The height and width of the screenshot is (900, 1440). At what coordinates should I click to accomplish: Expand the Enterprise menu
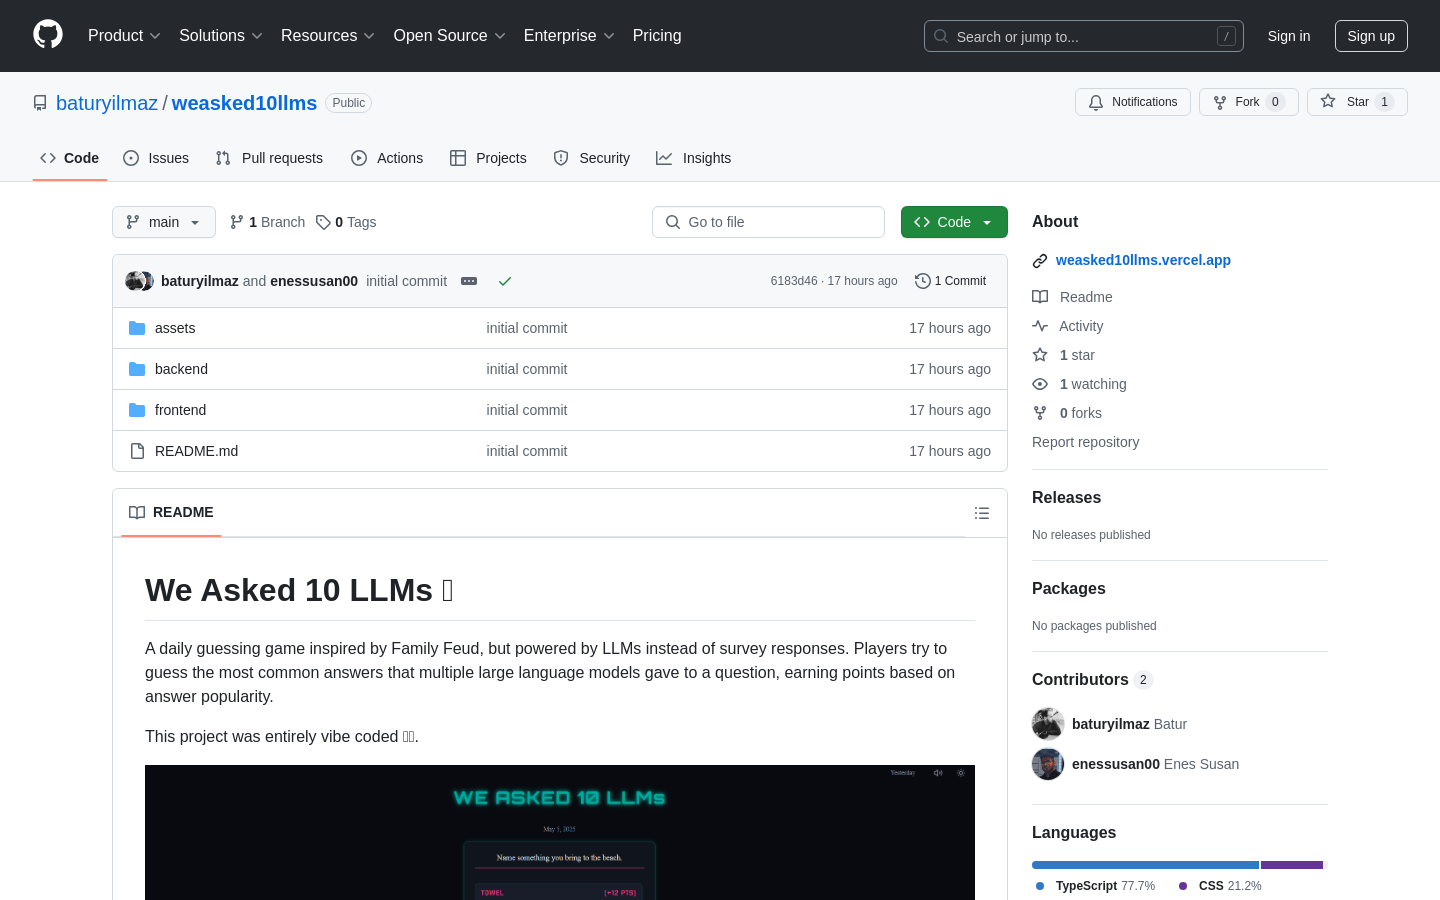[569, 36]
